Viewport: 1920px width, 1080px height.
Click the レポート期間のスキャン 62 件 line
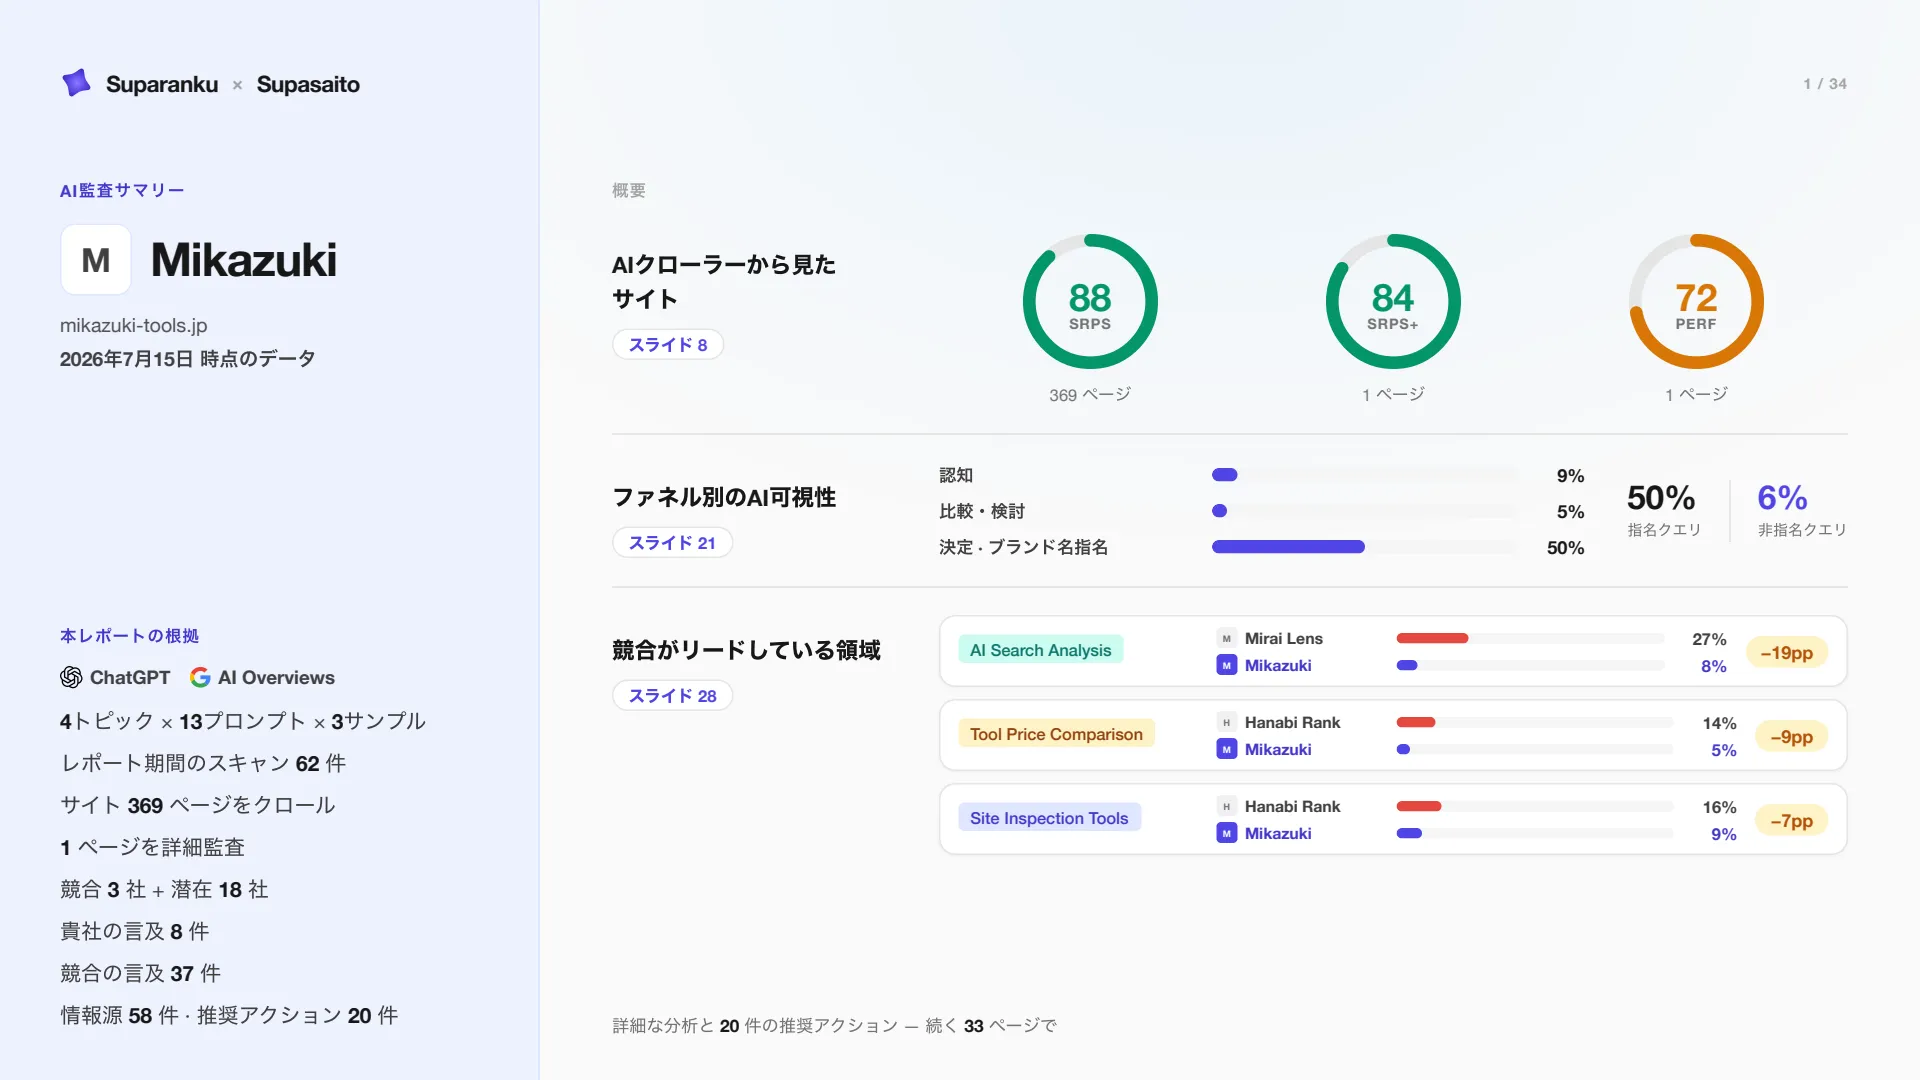[203, 763]
